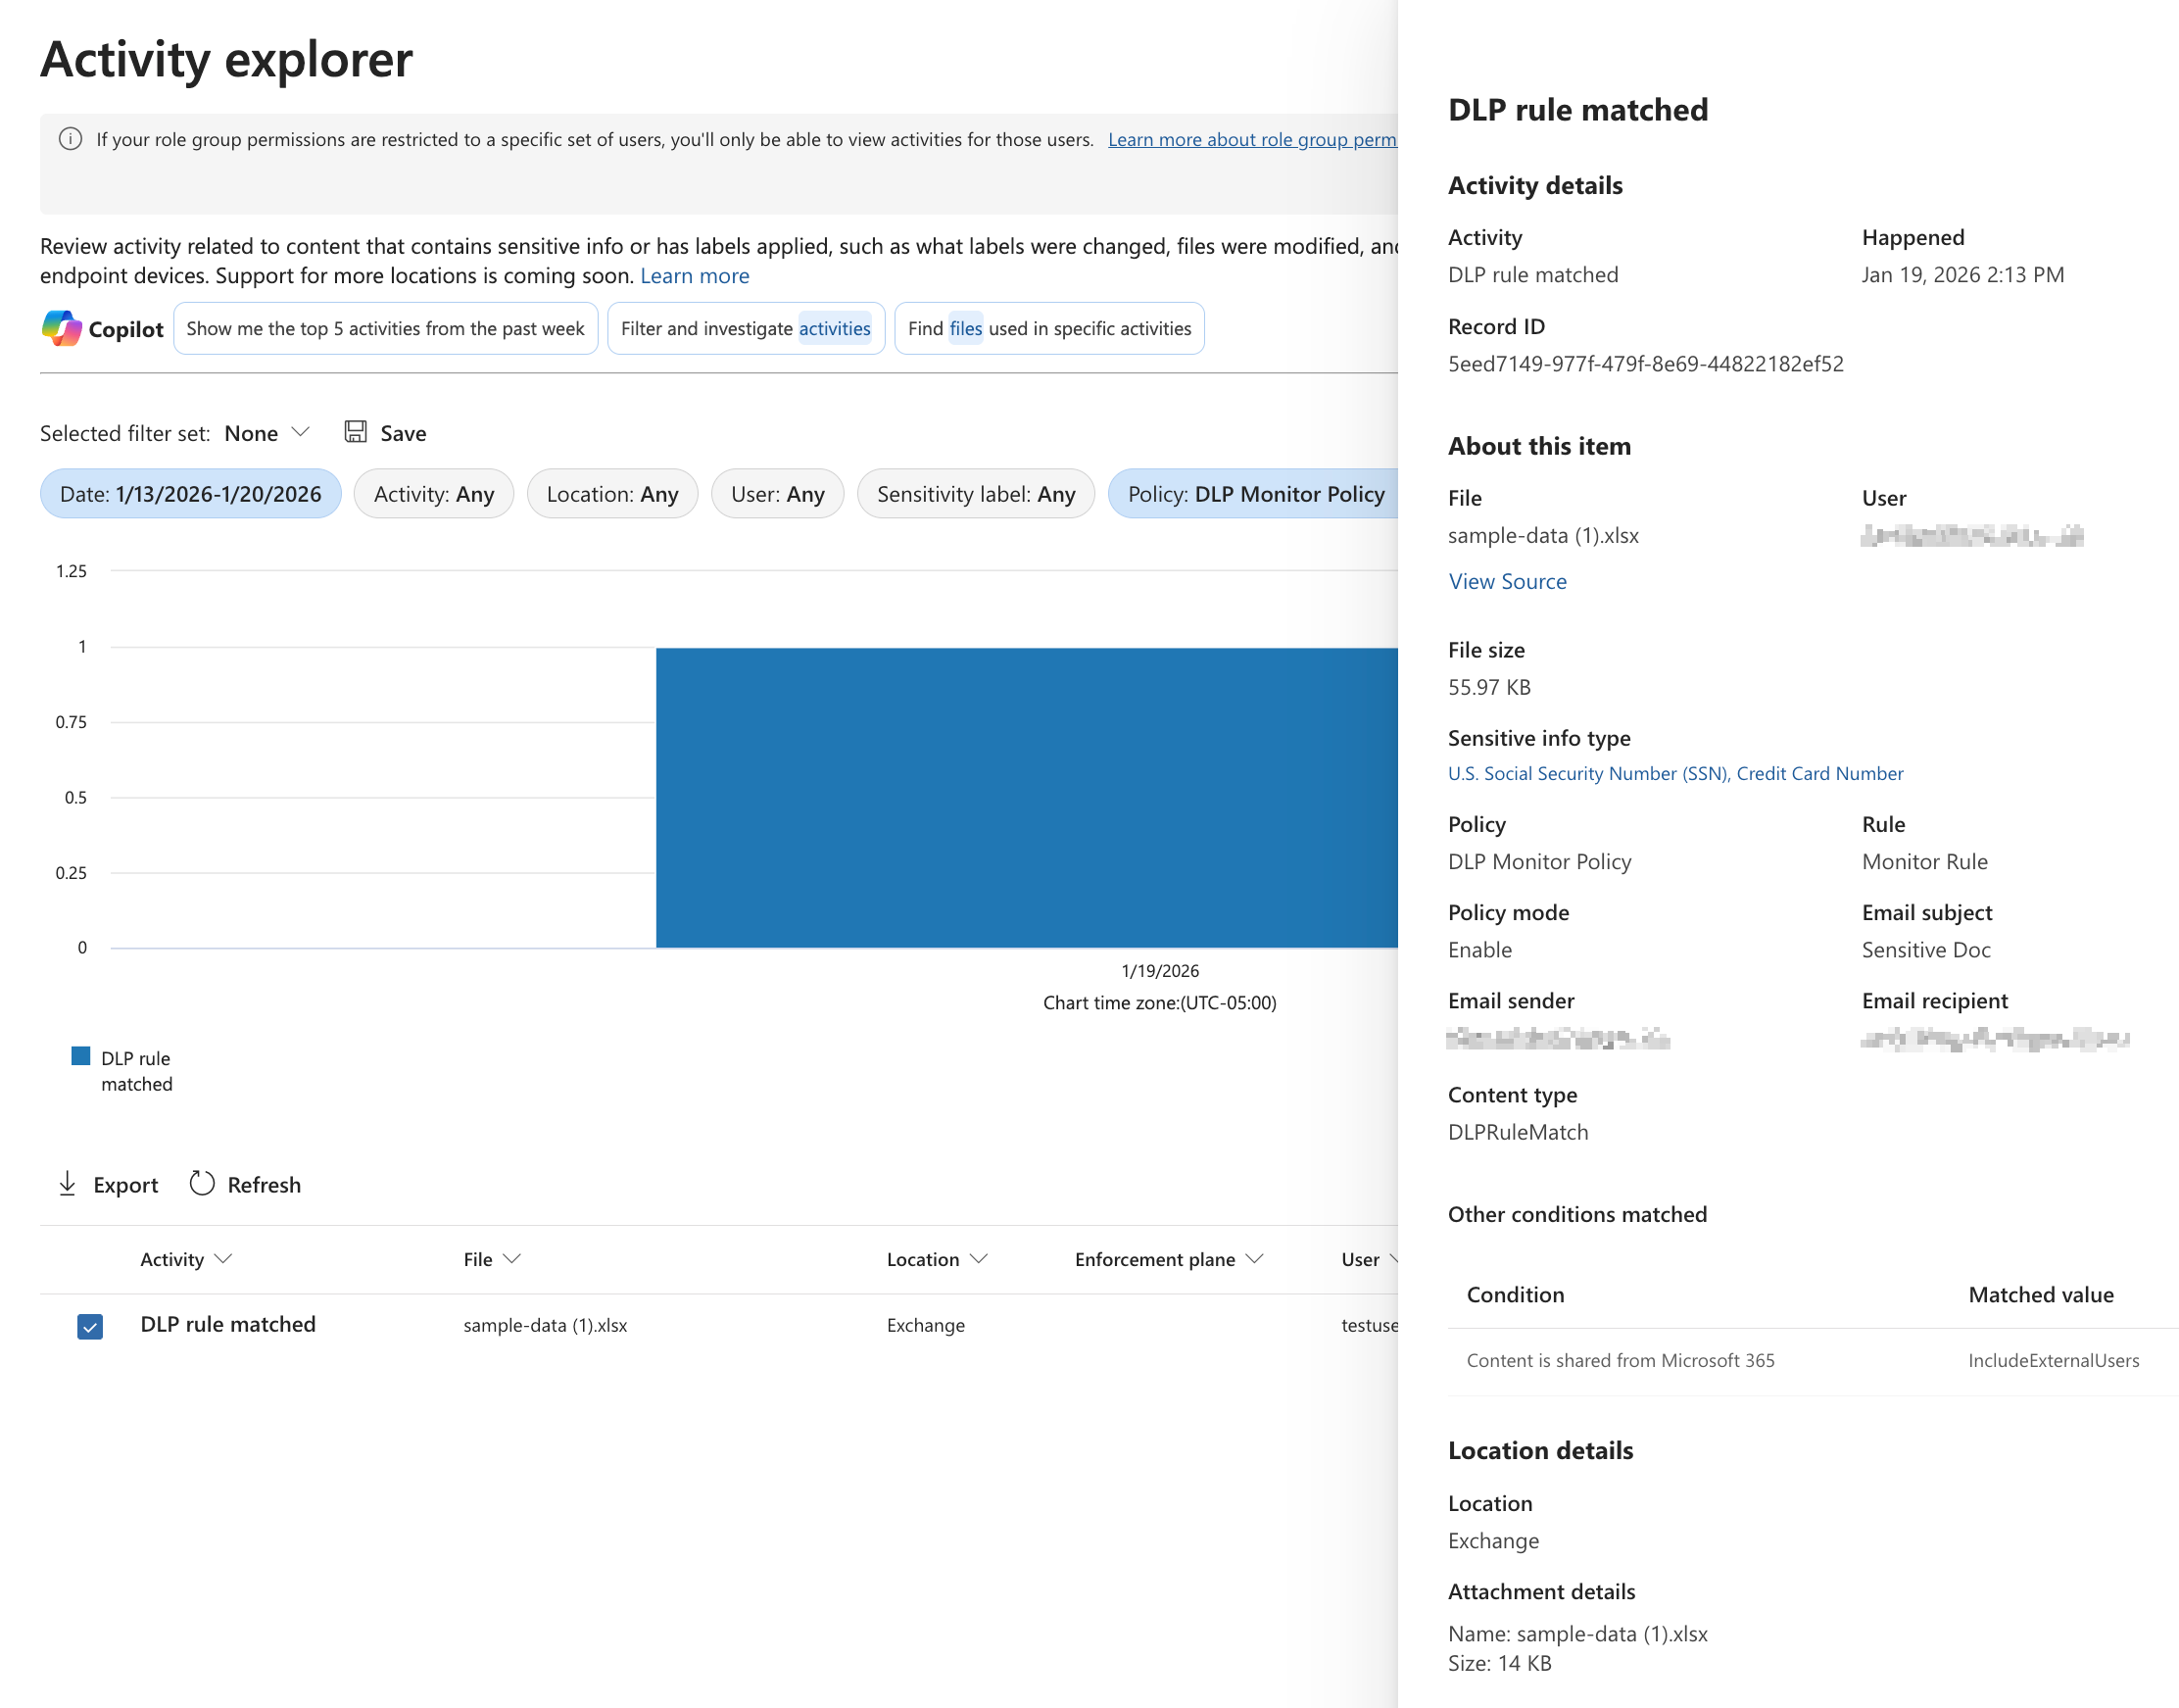This screenshot has width=2179, height=1708.
Task: Click the Filter and investigate activities prompt
Action: tap(744, 328)
